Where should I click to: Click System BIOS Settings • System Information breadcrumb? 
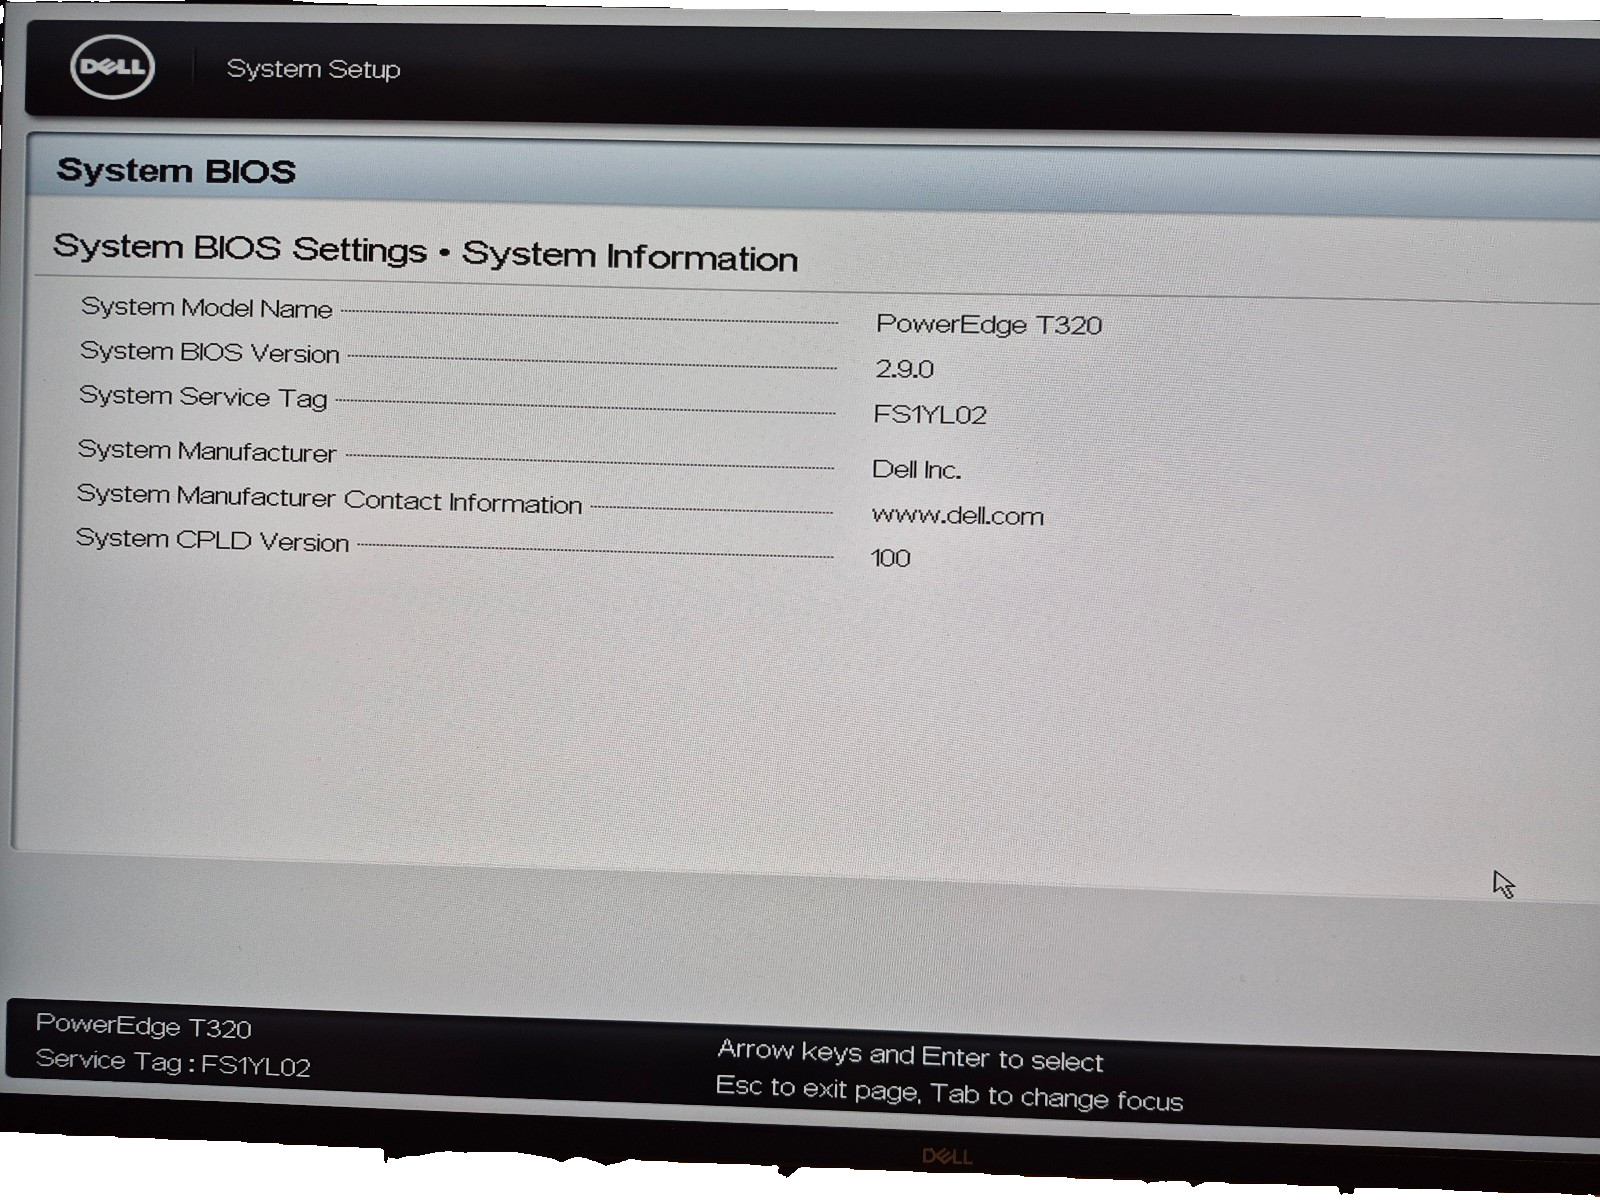click(425, 252)
